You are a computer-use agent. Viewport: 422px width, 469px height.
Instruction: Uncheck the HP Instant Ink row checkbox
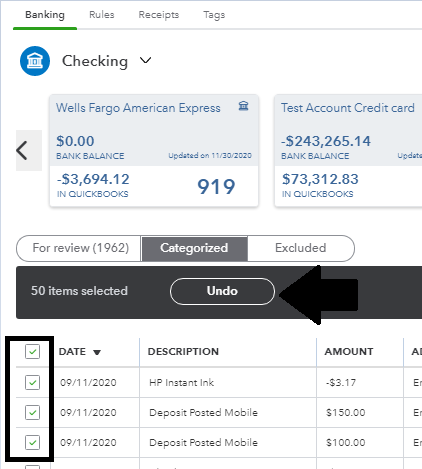point(32,382)
